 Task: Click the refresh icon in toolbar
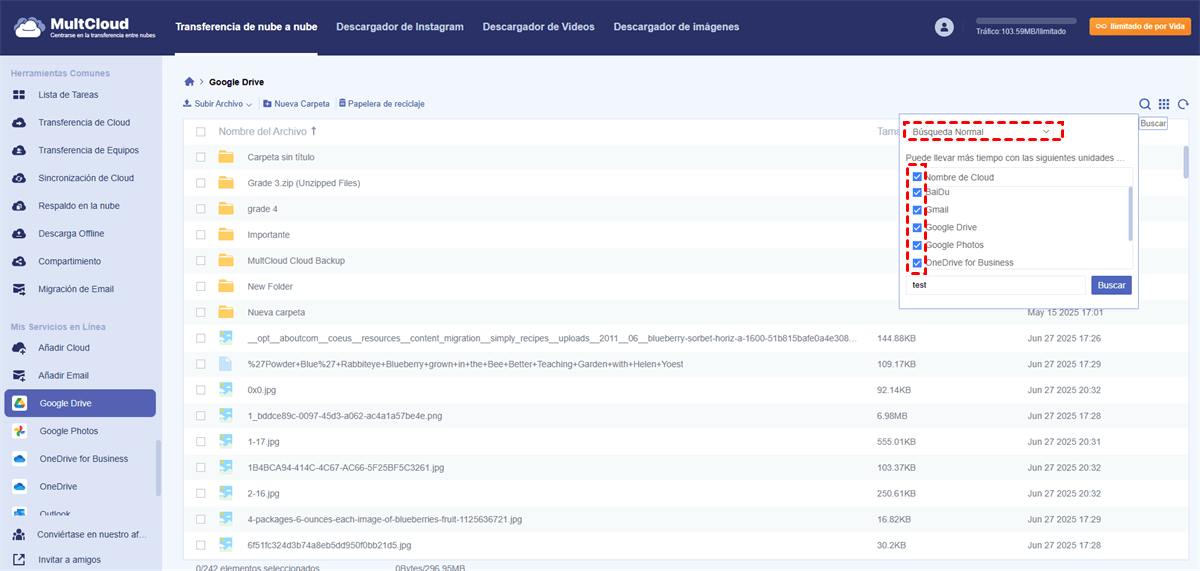1183,104
